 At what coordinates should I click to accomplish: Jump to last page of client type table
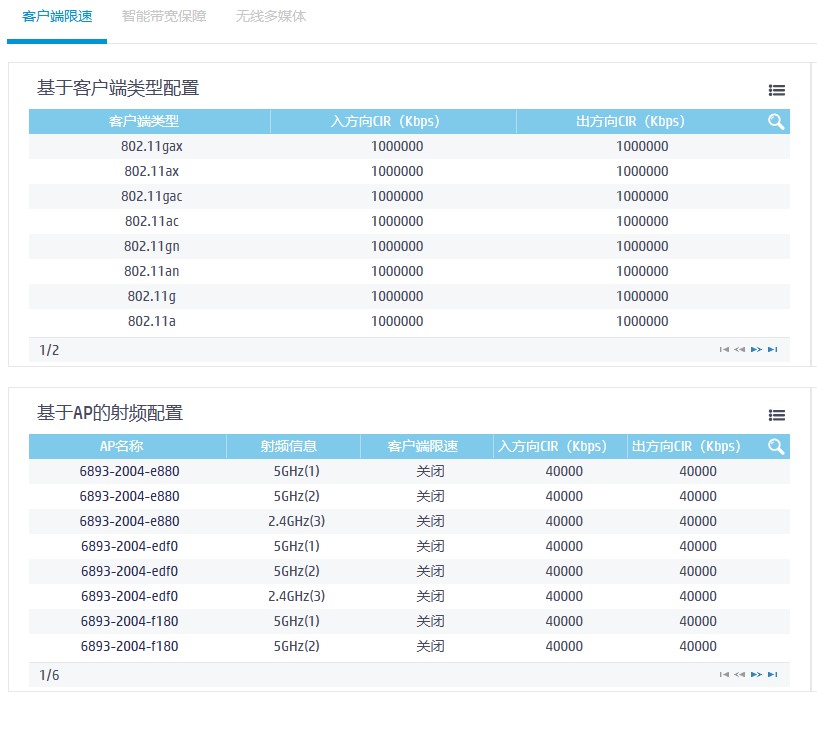pos(772,350)
